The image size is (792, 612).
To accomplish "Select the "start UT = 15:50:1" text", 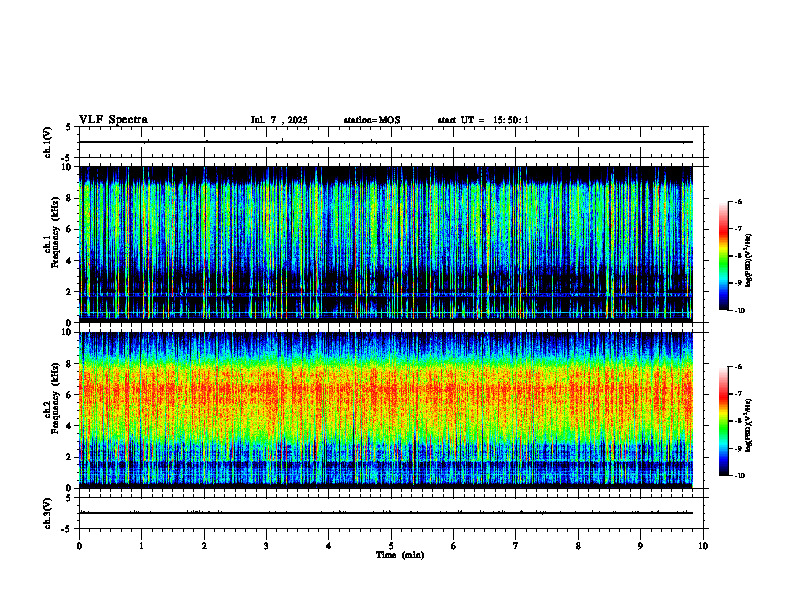I will point(483,120).
